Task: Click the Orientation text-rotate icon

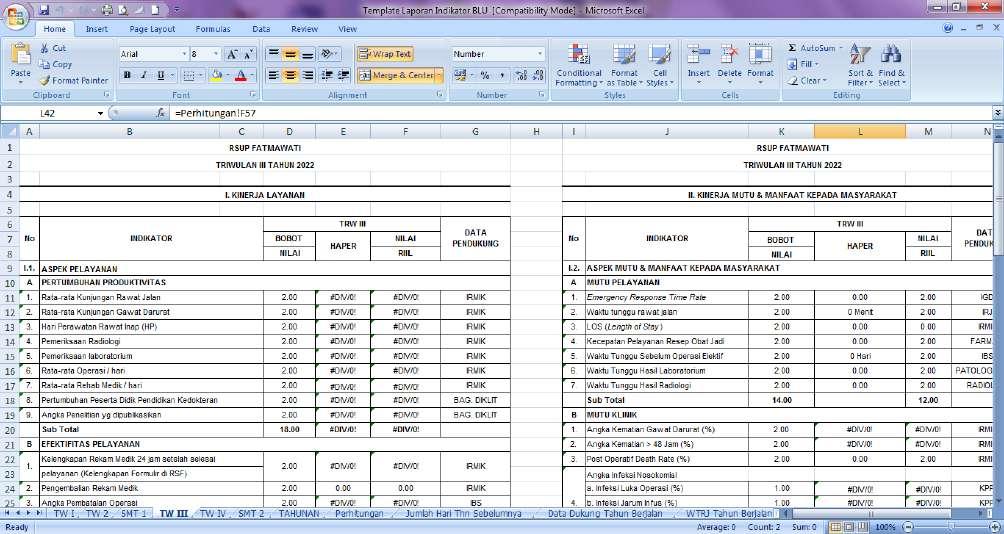Action: pyautogui.click(x=326, y=54)
